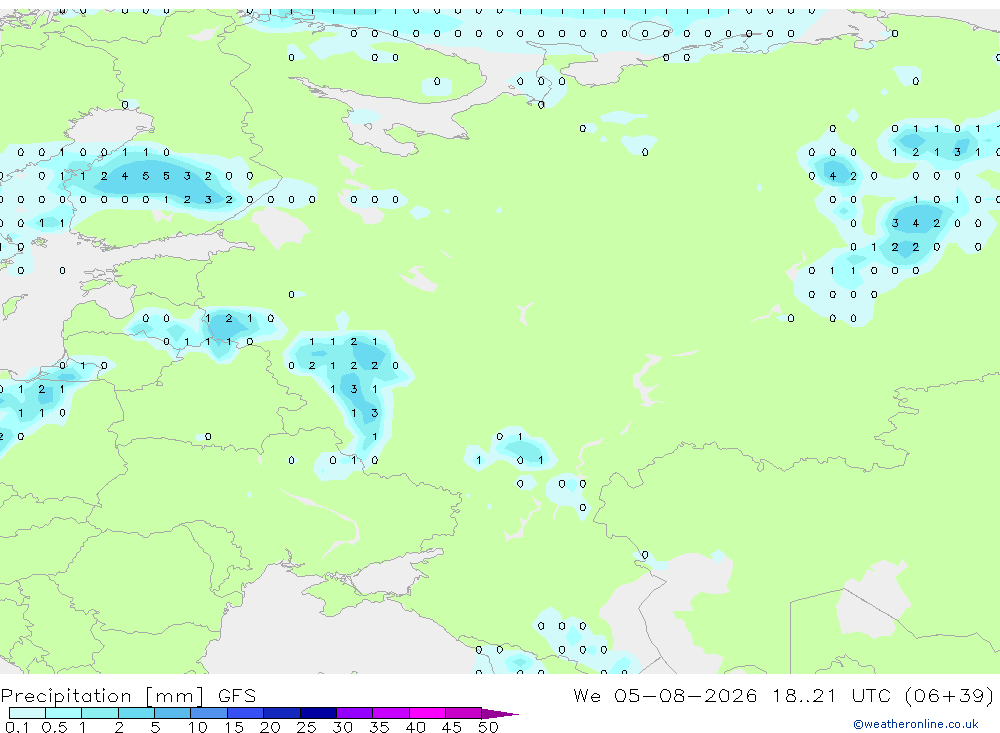Click the 10–15 mm legend swatch
The width and height of the screenshot is (1000, 733).
(209, 713)
